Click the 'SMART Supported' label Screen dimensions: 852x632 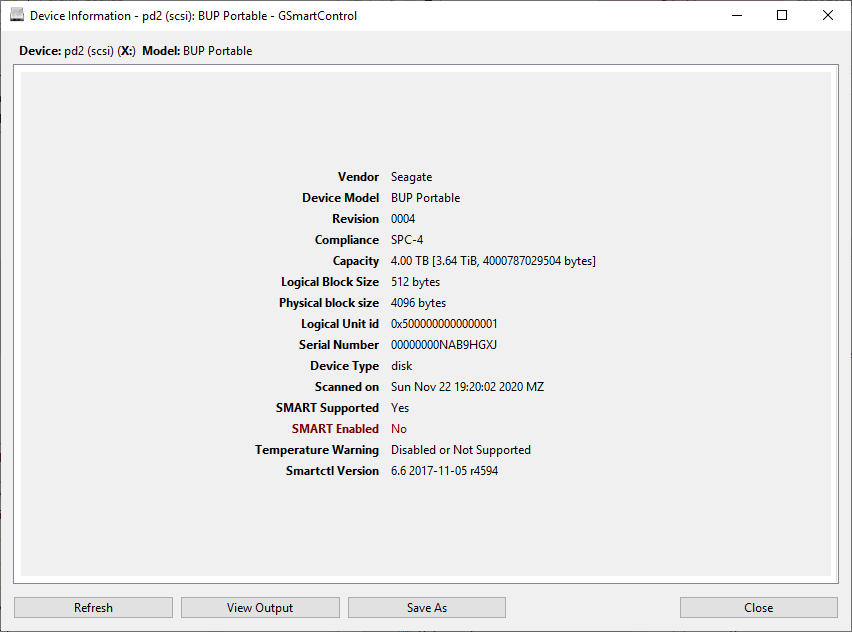pos(327,408)
